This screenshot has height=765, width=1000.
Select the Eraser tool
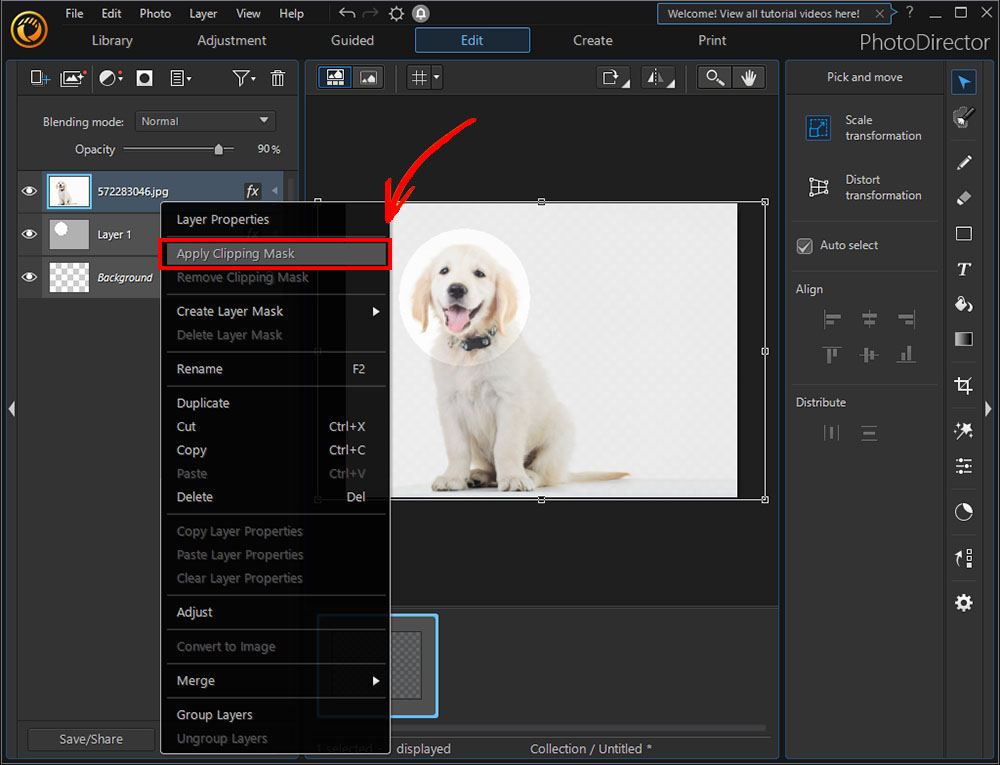[963, 198]
